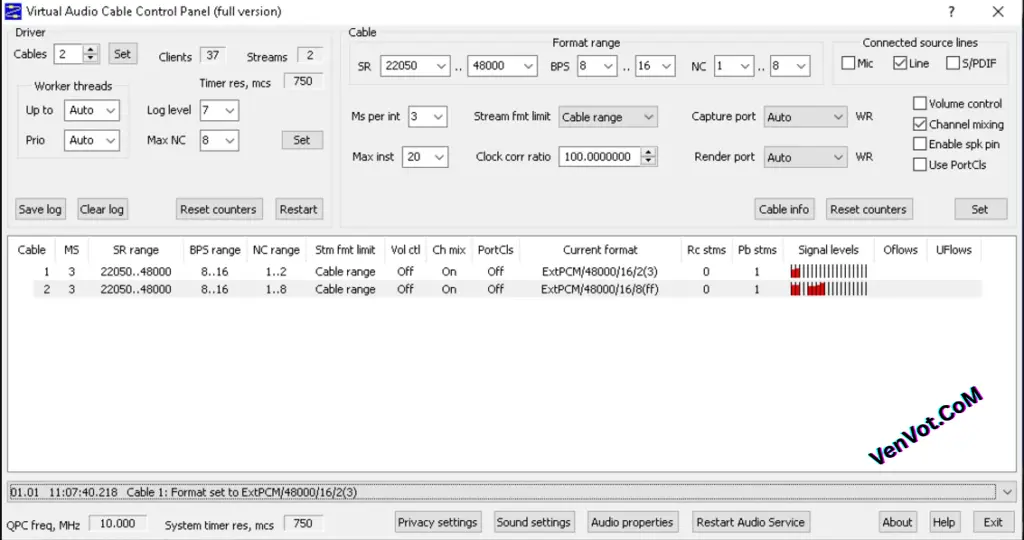Open Audio properties
The height and width of the screenshot is (540, 1024).
tap(632, 522)
